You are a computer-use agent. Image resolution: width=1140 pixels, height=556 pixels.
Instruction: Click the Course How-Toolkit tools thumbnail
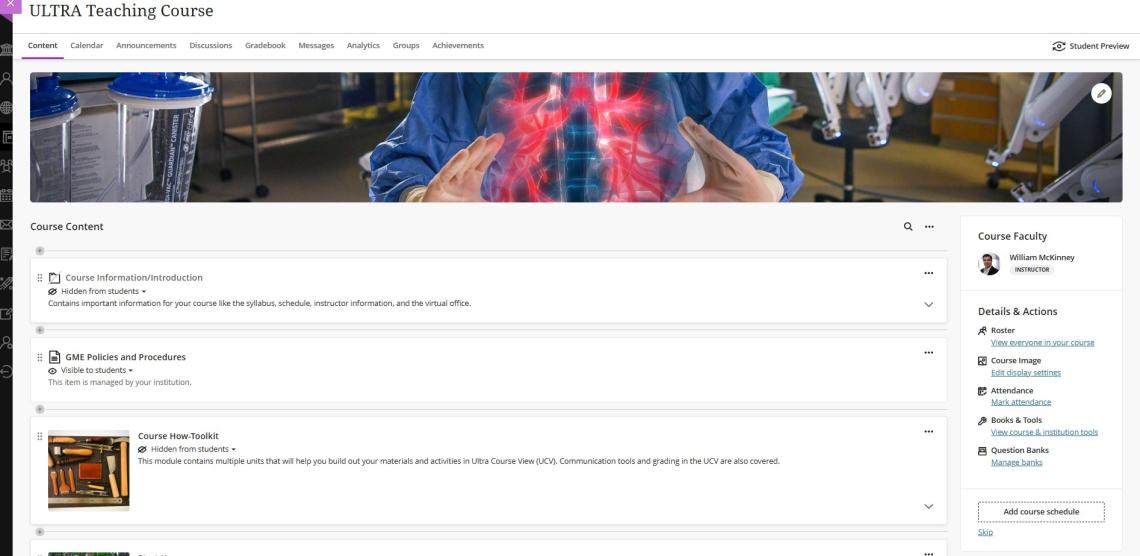coord(89,471)
